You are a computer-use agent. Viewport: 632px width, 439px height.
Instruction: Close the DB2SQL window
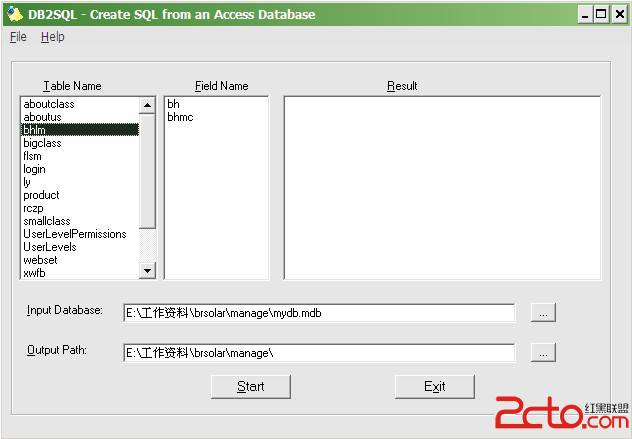tap(620, 15)
